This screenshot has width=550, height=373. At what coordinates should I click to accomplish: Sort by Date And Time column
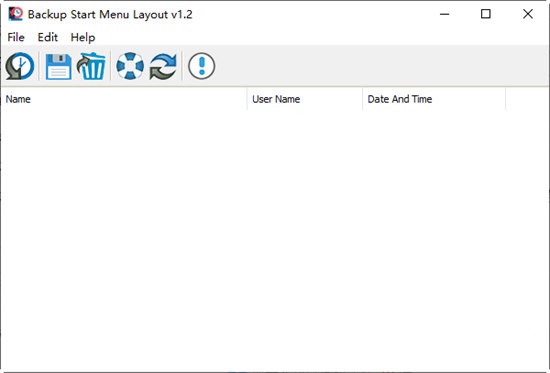point(434,99)
